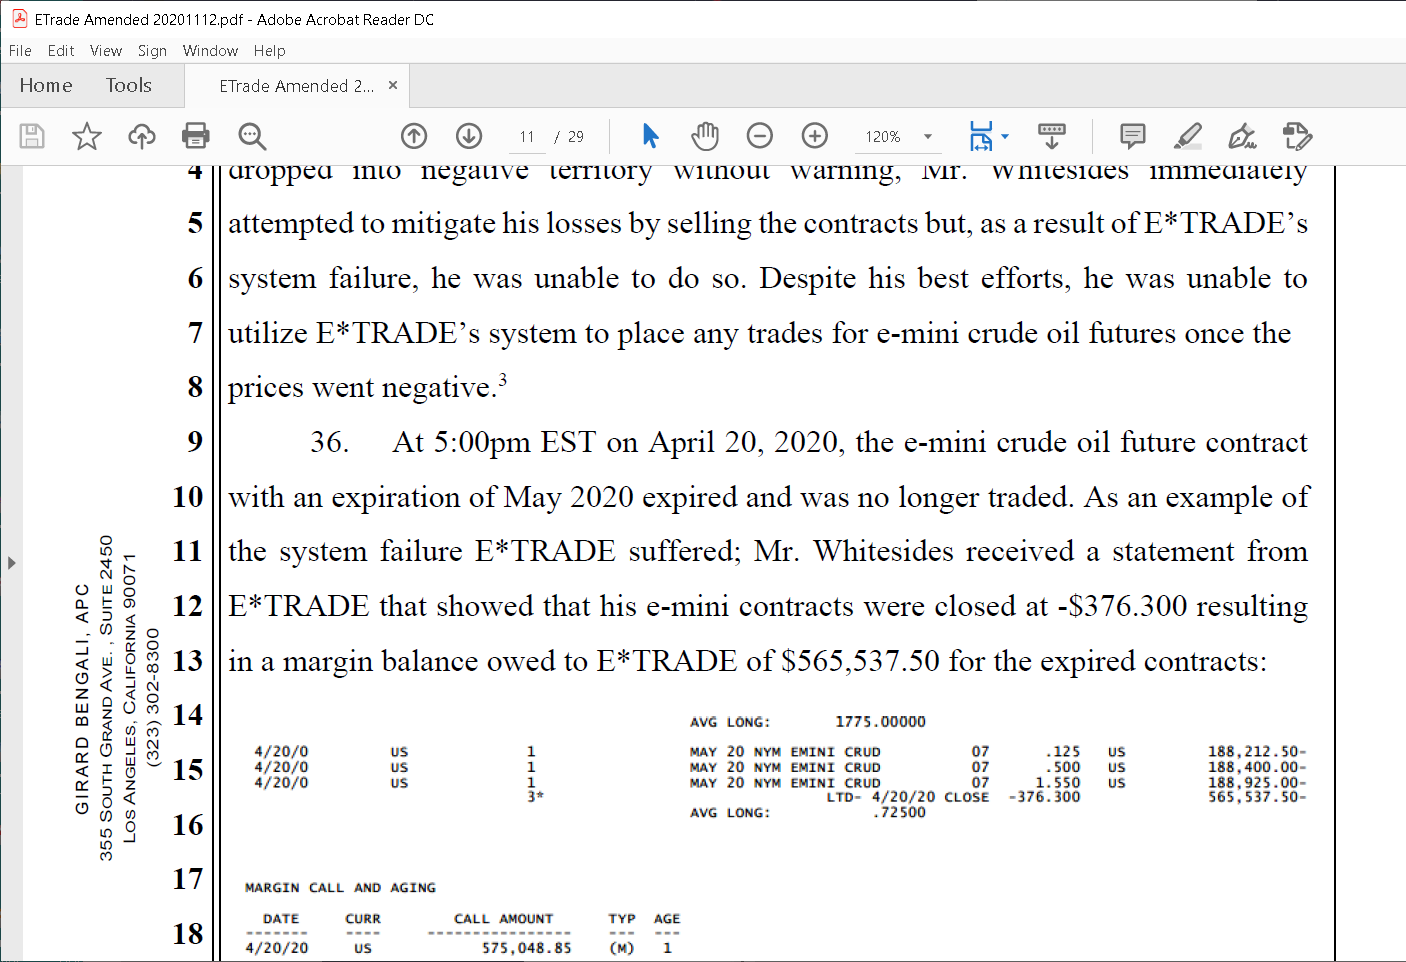Click the '-$376.300' figure in line 12
Screen dimensions: 1406x962
(x=1122, y=606)
